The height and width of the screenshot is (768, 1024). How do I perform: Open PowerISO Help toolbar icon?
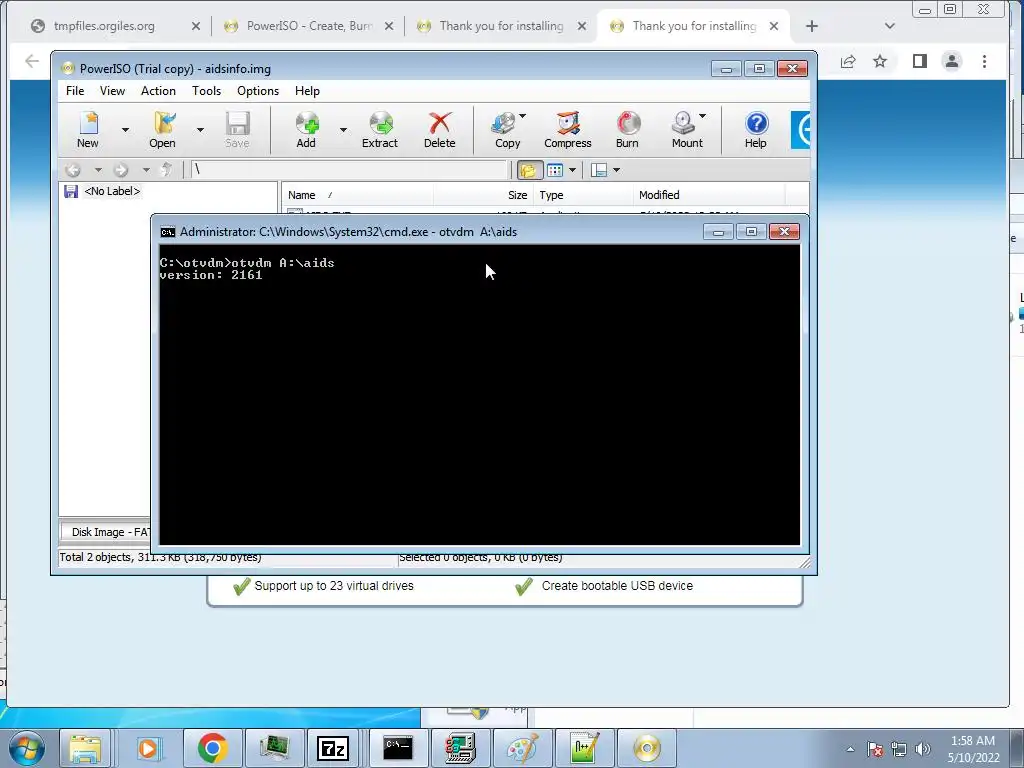[x=756, y=130]
